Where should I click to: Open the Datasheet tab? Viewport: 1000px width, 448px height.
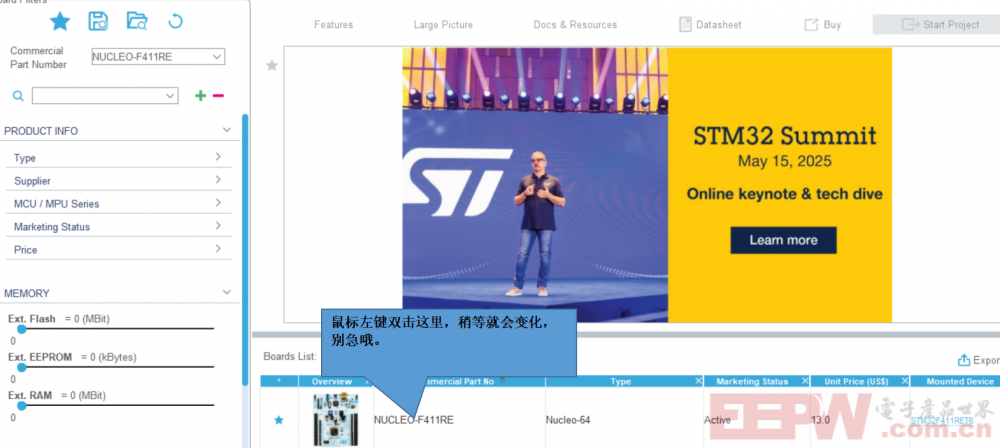[x=710, y=25]
